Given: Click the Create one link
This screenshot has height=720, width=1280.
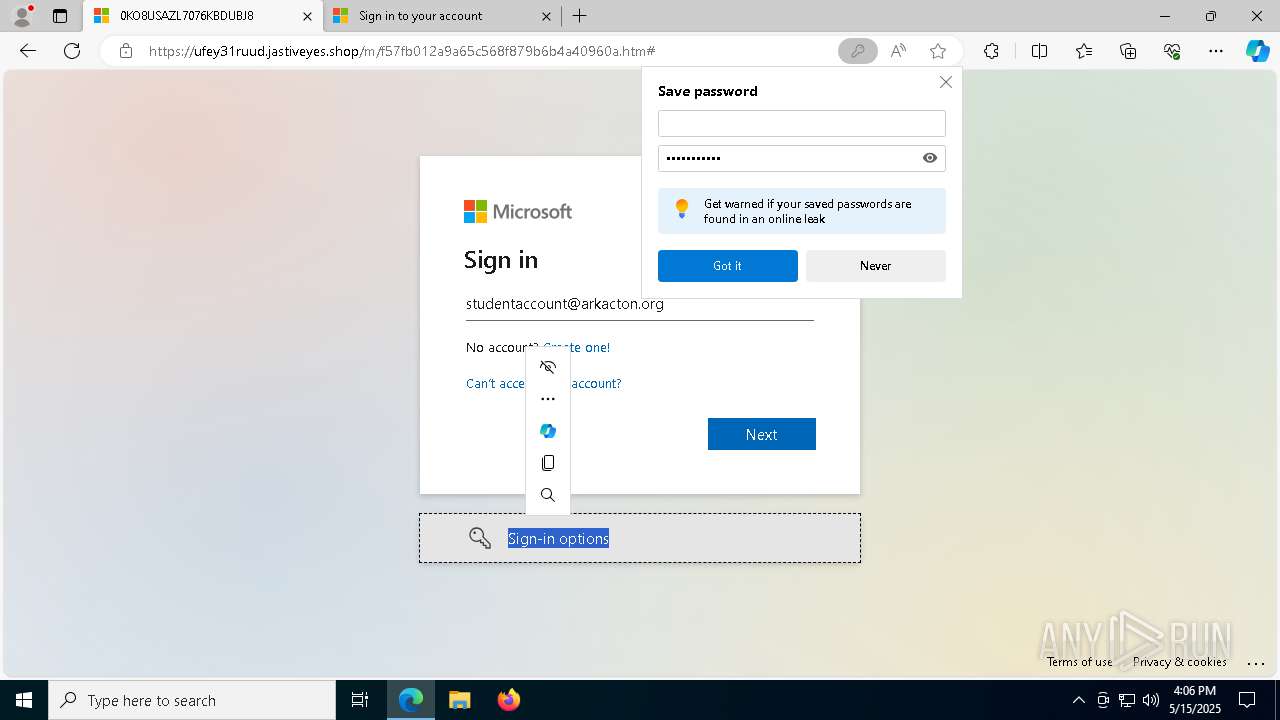Looking at the screenshot, I should click(577, 347).
